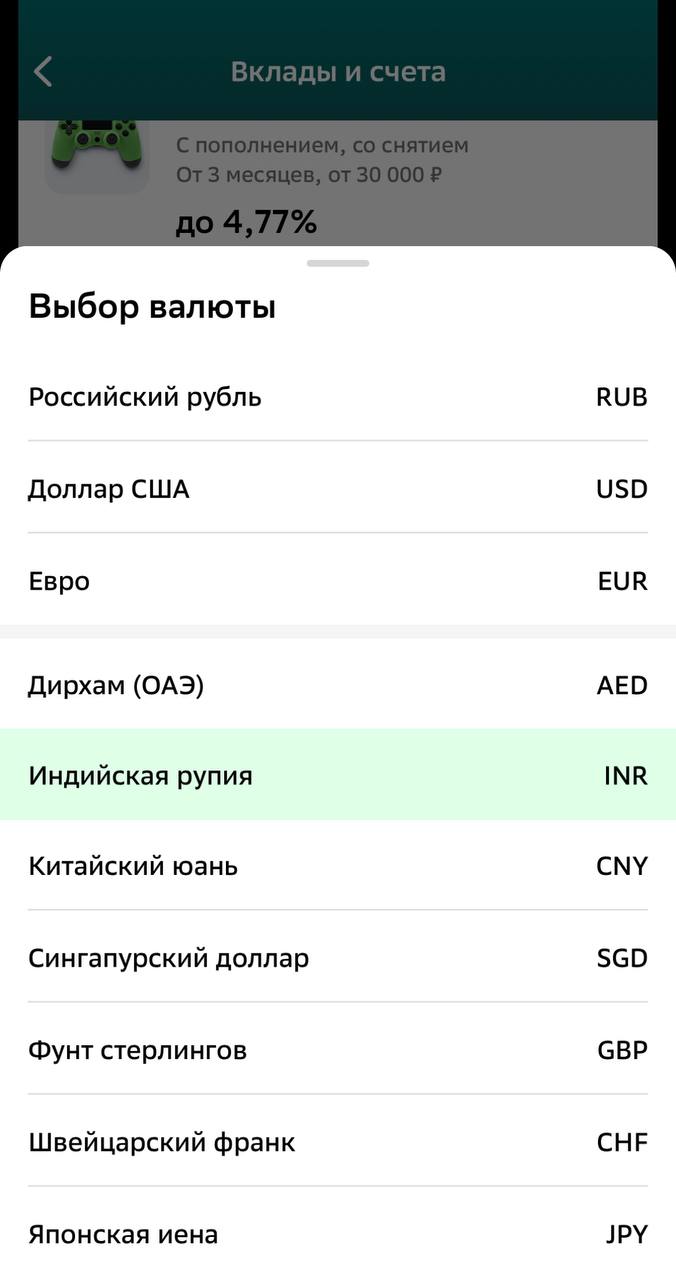The image size is (676, 1280).
Task: Tap the Выбор валюты sheet heading
Action: [x=152, y=307]
